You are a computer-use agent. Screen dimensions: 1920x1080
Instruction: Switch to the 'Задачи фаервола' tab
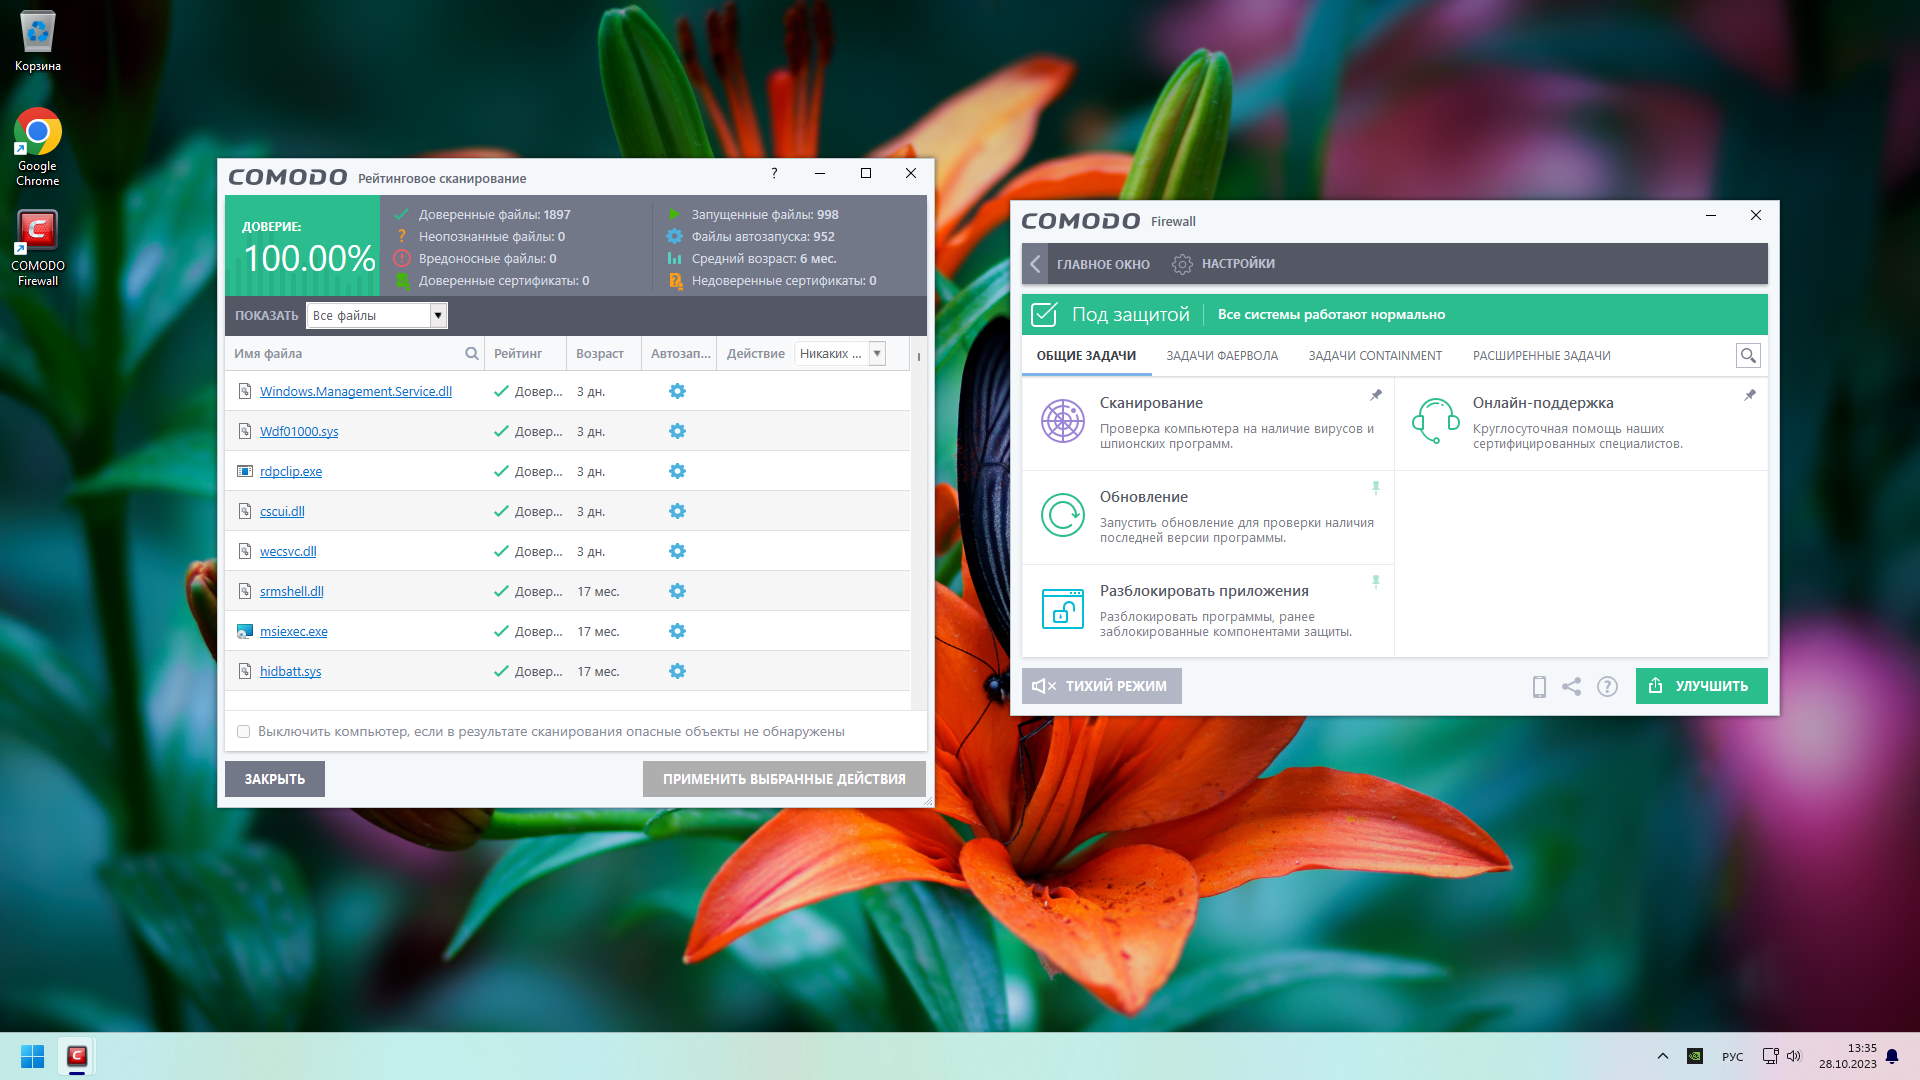[x=1221, y=356]
